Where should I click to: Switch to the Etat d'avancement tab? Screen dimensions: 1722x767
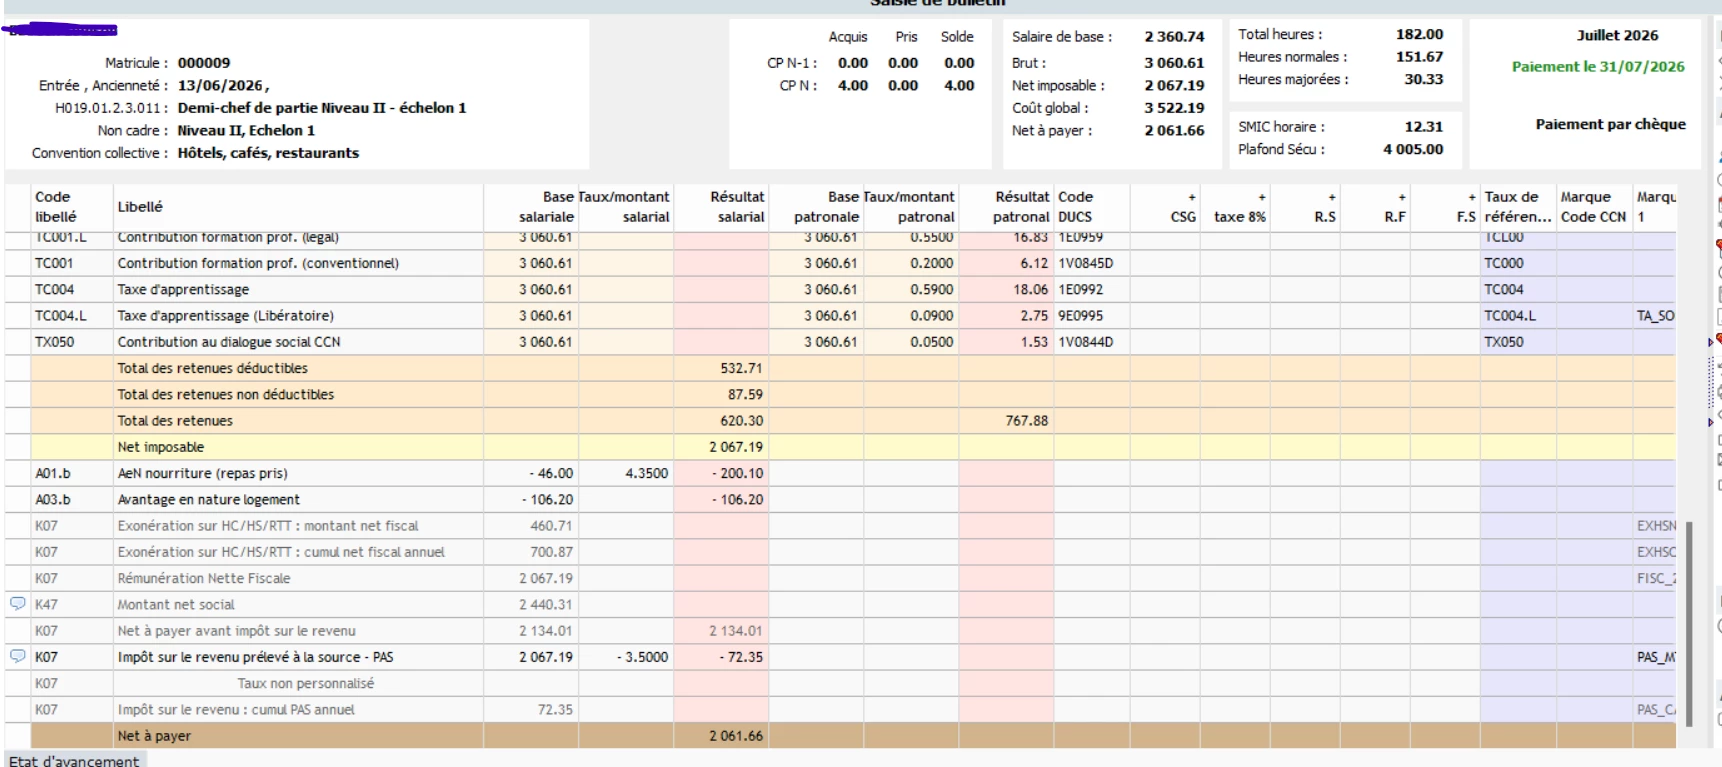coord(75,760)
